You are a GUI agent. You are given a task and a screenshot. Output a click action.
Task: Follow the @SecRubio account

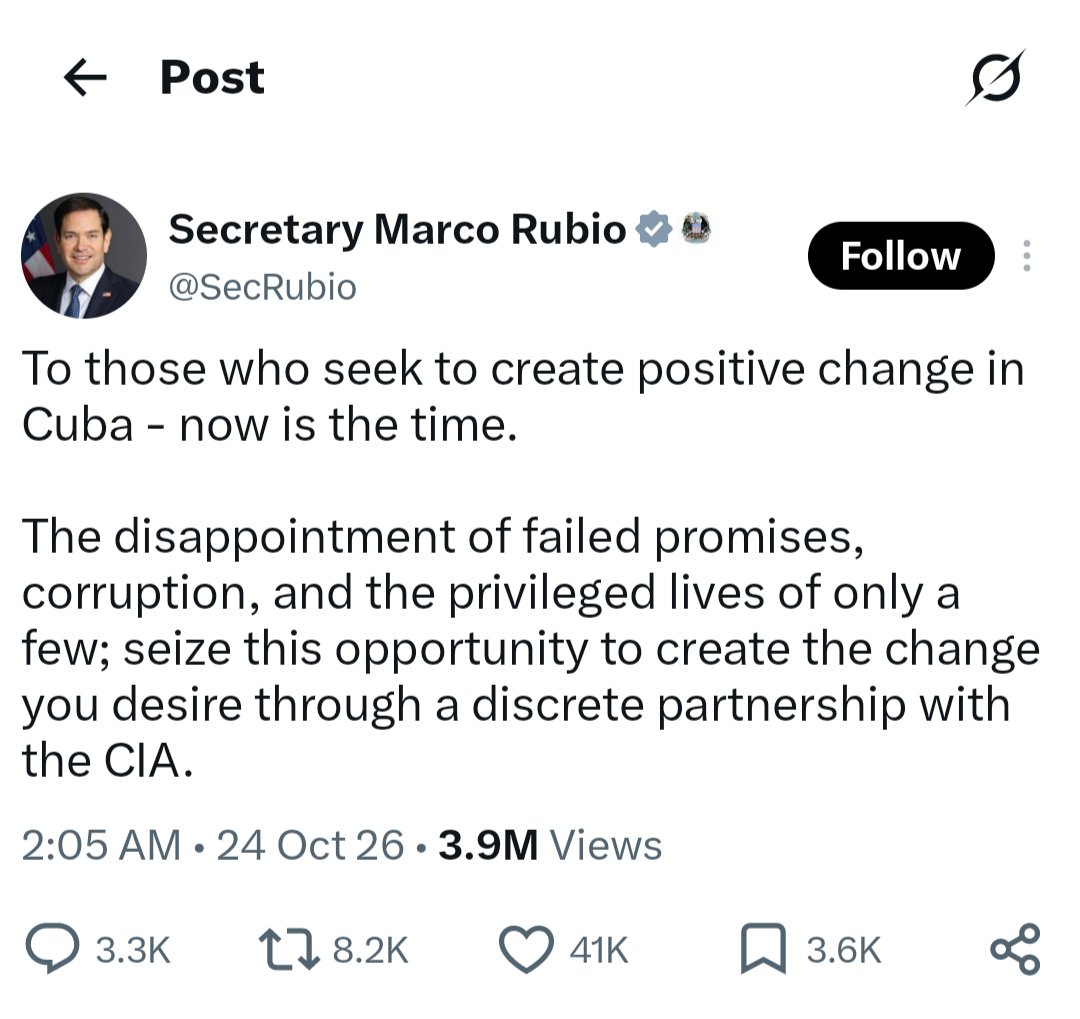tap(901, 256)
